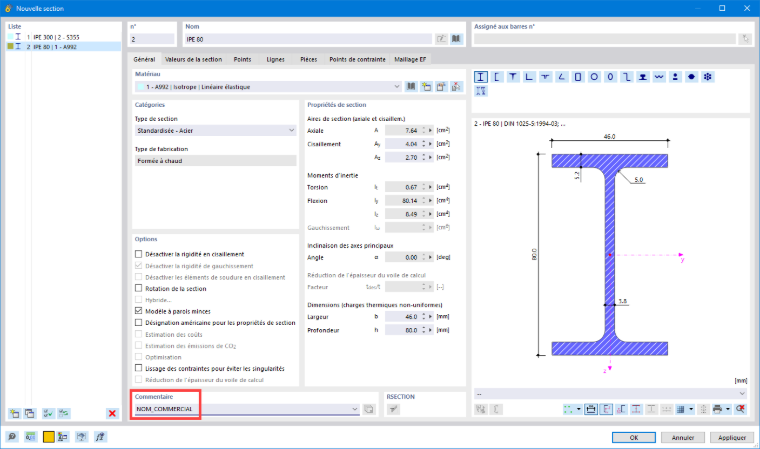Toggle dimension display in section preview
The width and height of the screenshot is (760, 449).
pos(591,409)
